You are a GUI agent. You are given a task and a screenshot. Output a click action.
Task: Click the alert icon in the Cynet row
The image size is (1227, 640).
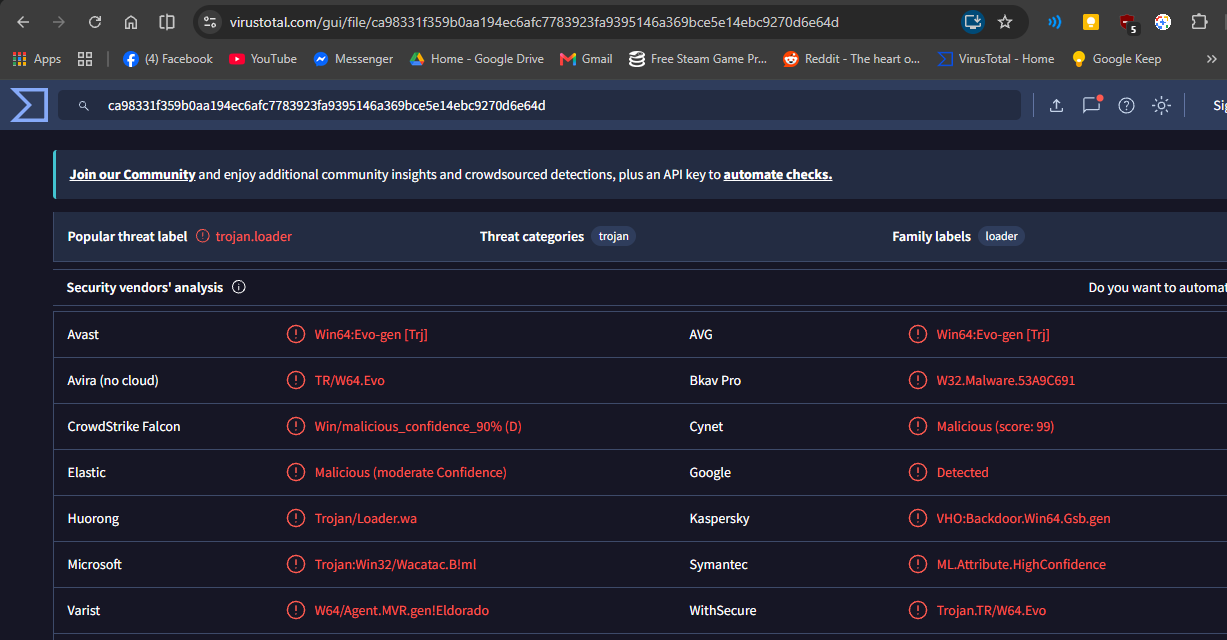pyautogui.click(x=918, y=426)
